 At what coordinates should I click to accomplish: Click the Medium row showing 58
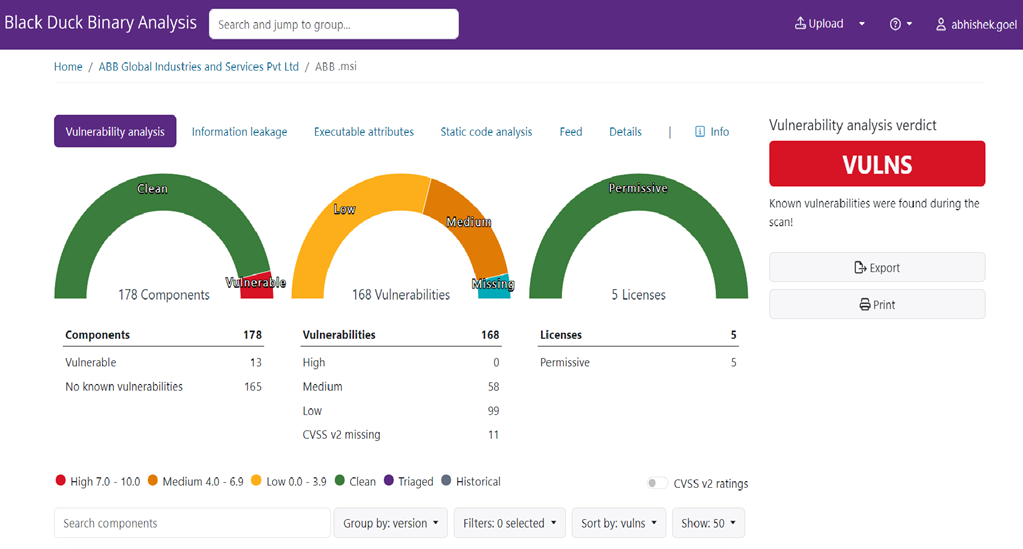tap(401, 386)
